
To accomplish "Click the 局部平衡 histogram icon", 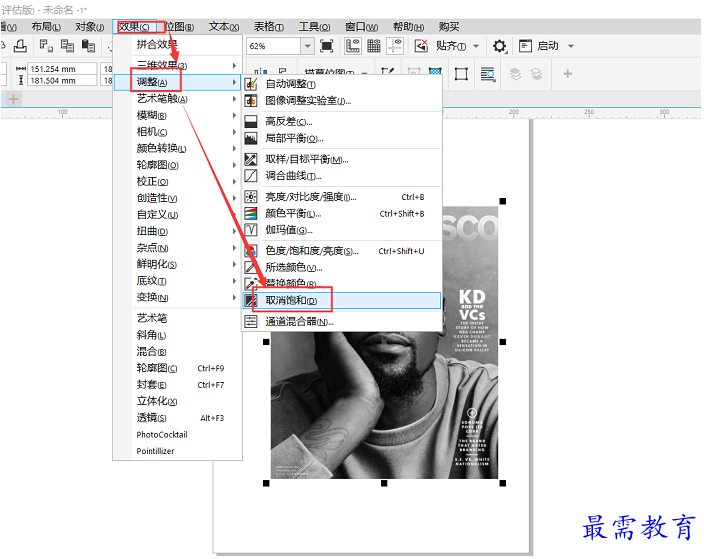I will point(251,138).
